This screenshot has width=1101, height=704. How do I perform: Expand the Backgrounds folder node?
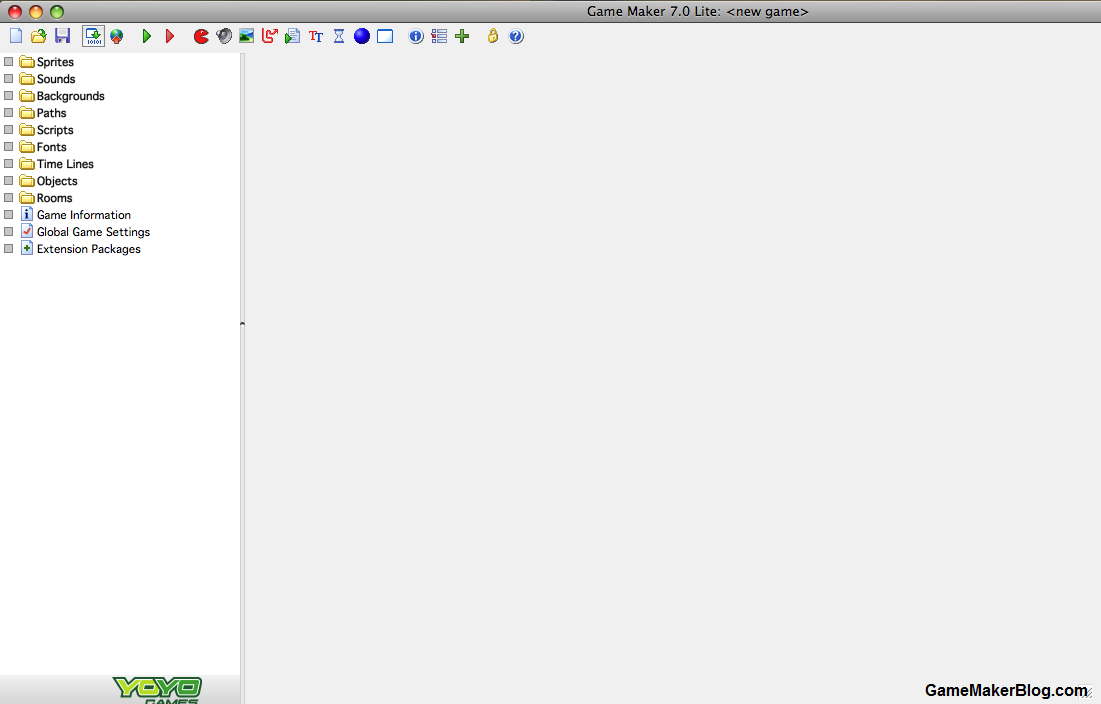pos(8,95)
